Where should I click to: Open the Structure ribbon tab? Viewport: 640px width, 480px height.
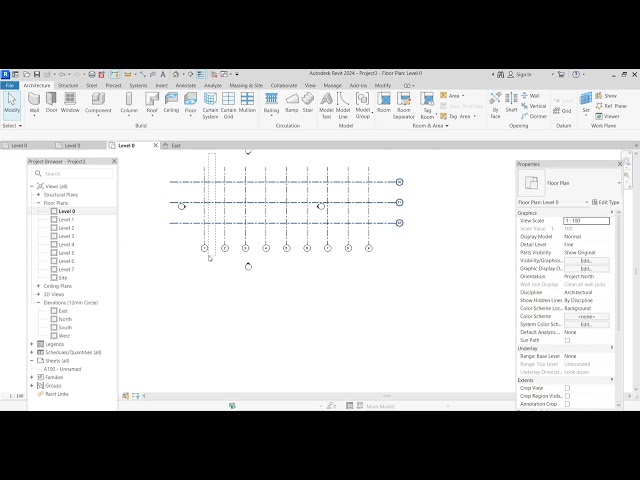tap(68, 85)
